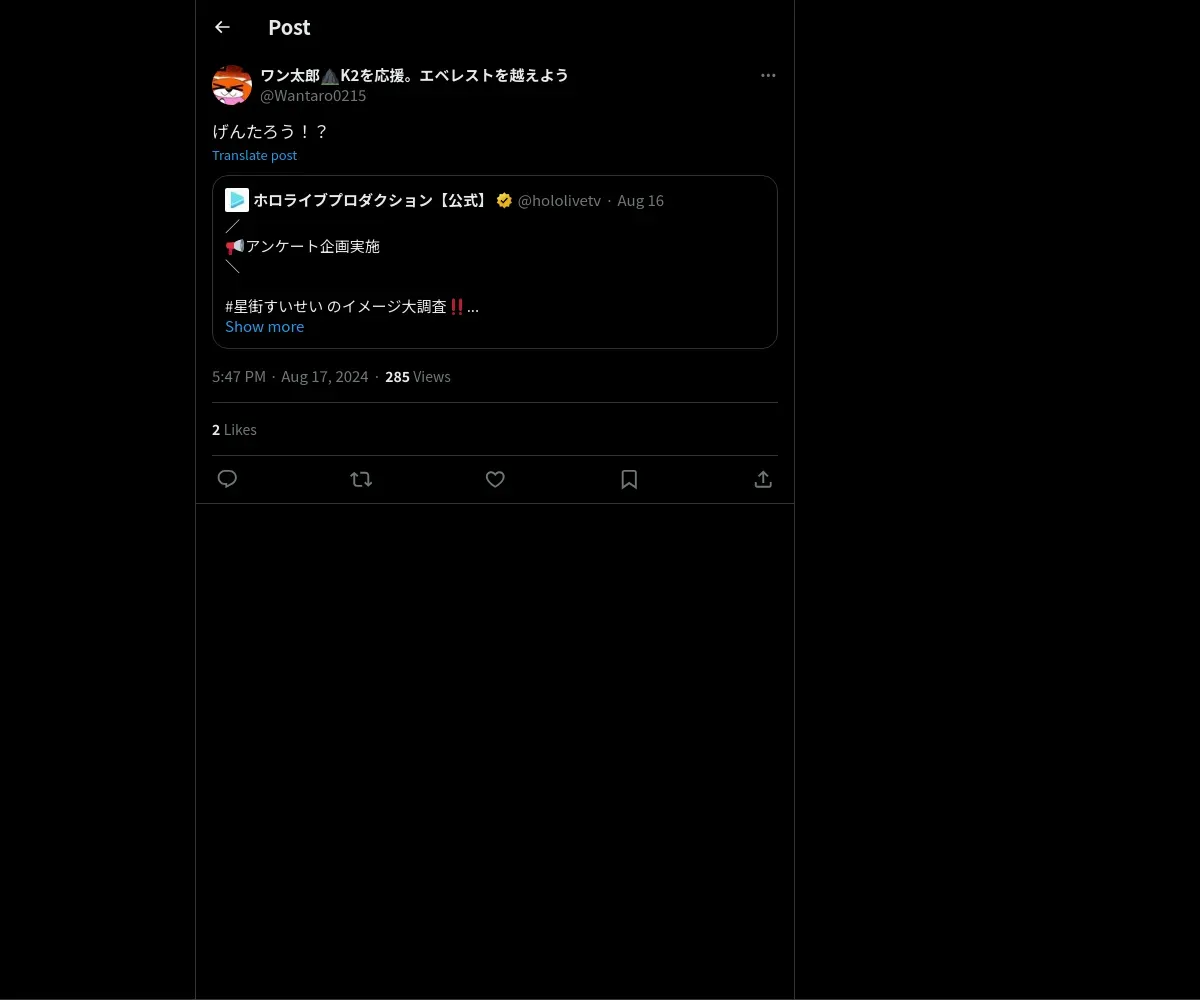Viewport: 1200px width, 1000px height.
Task: Open the #星街すいせい hashtag
Action: [x=274, y=306]
